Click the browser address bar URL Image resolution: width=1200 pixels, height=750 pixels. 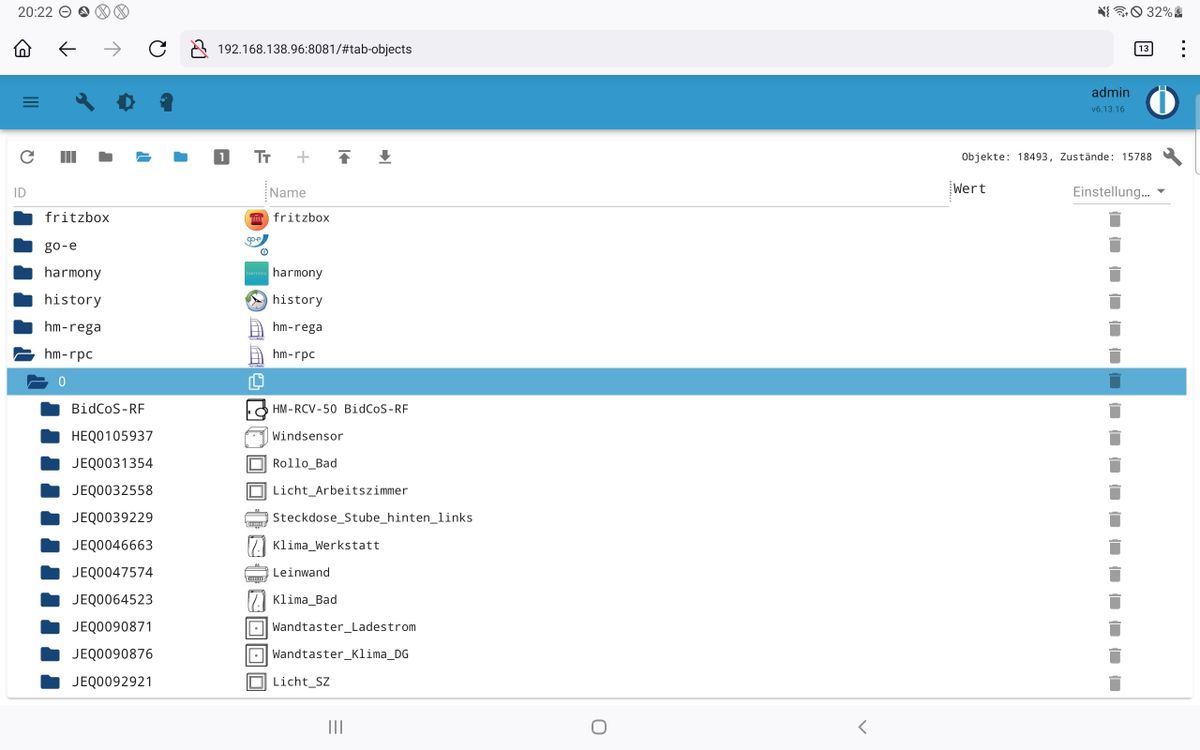(314, 48)
